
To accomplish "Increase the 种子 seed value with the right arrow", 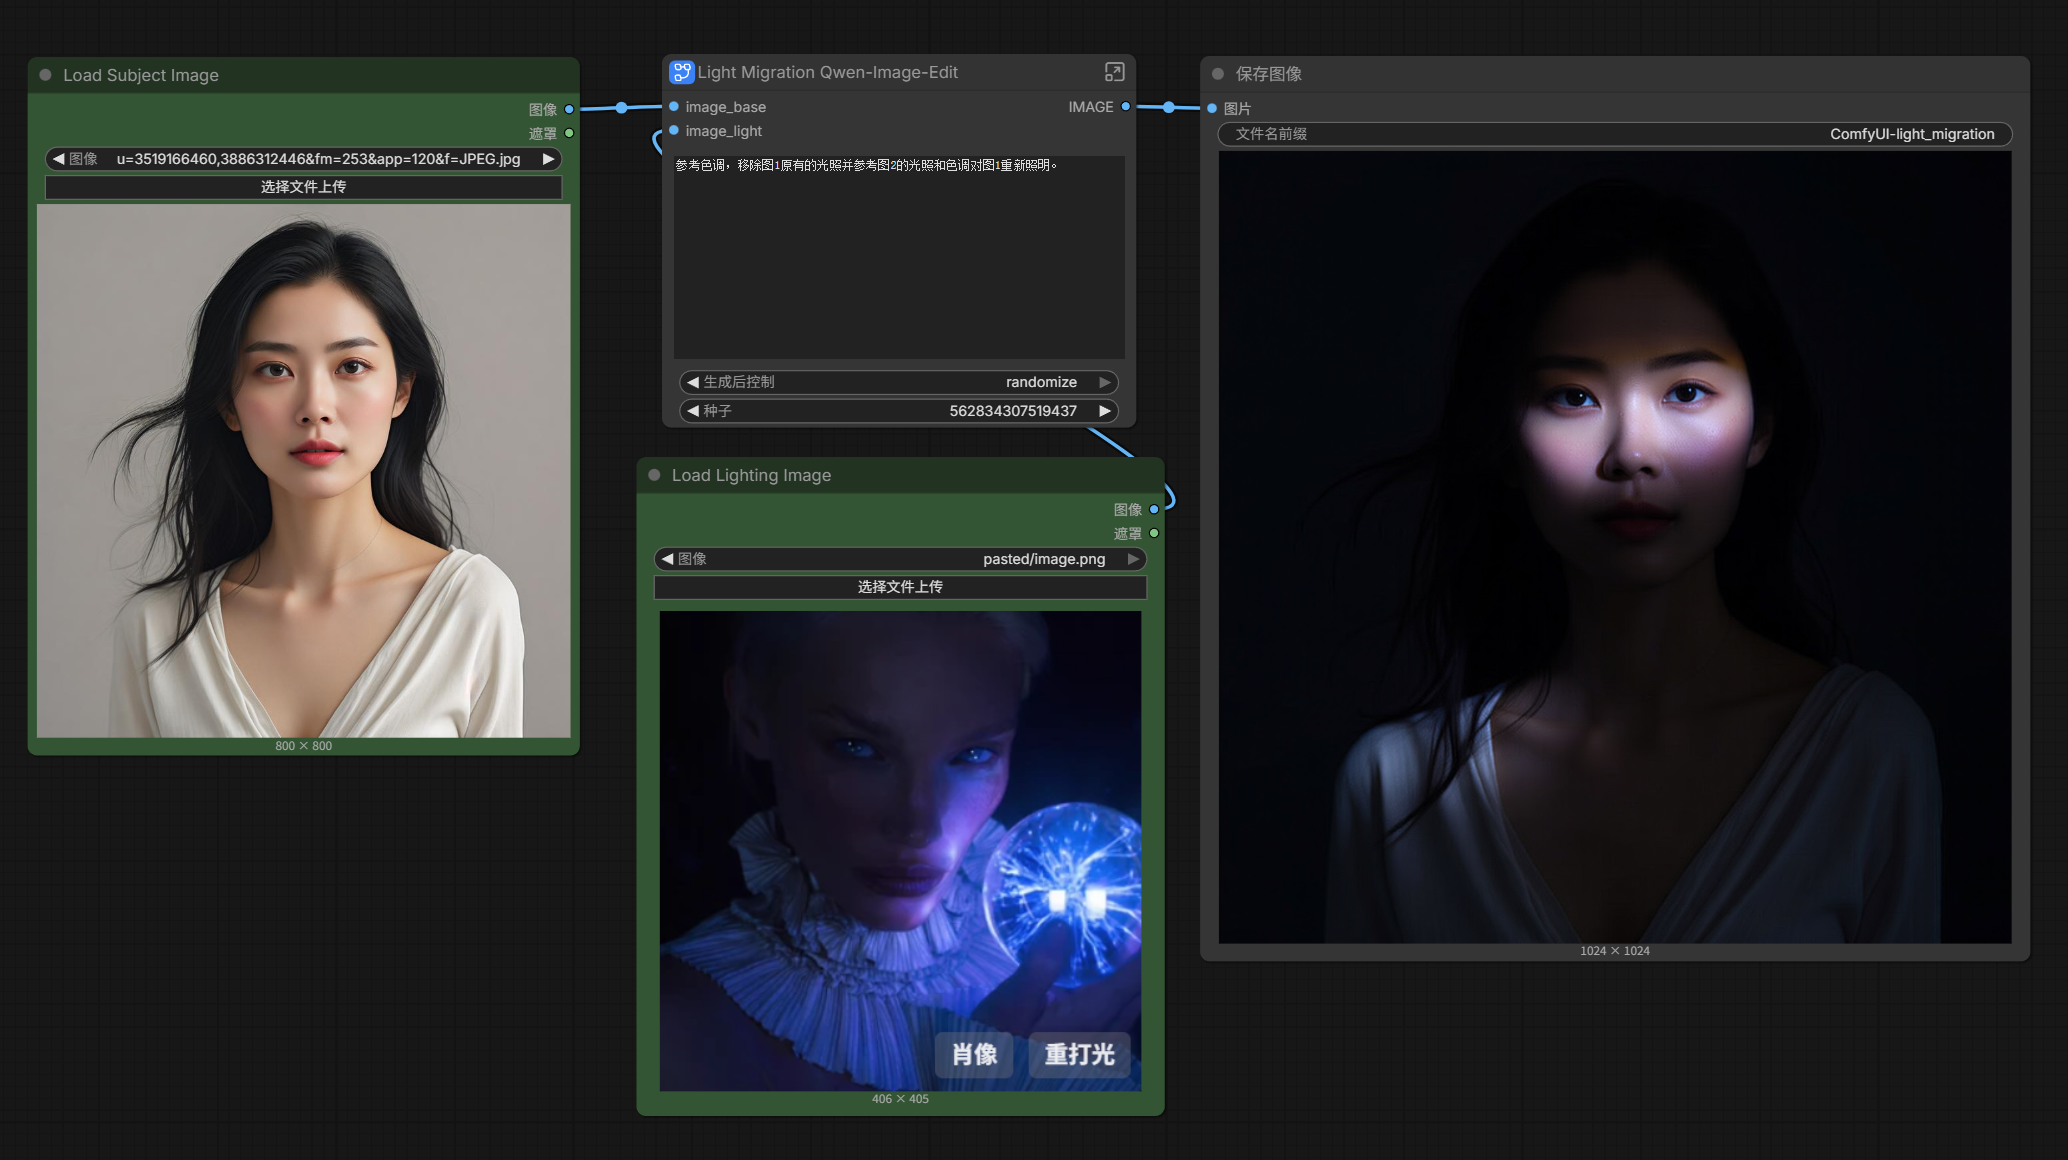I will (1105, 411).
